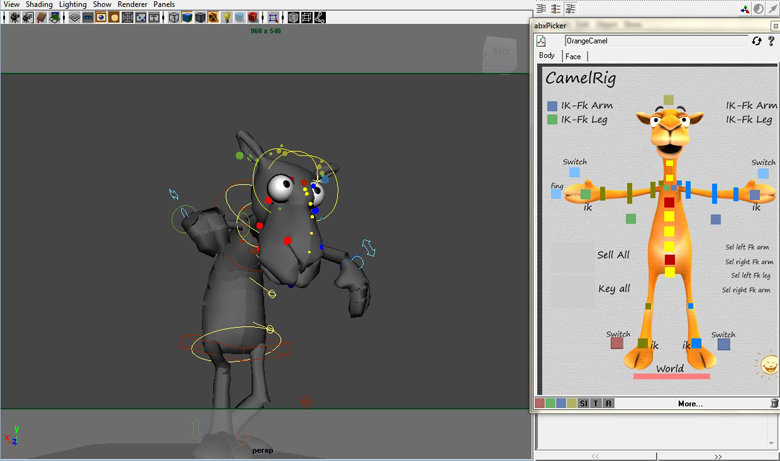Click Sel right Fk arm above Sel left Fk leg
The image size is (780, 461).
click(749, 262)
